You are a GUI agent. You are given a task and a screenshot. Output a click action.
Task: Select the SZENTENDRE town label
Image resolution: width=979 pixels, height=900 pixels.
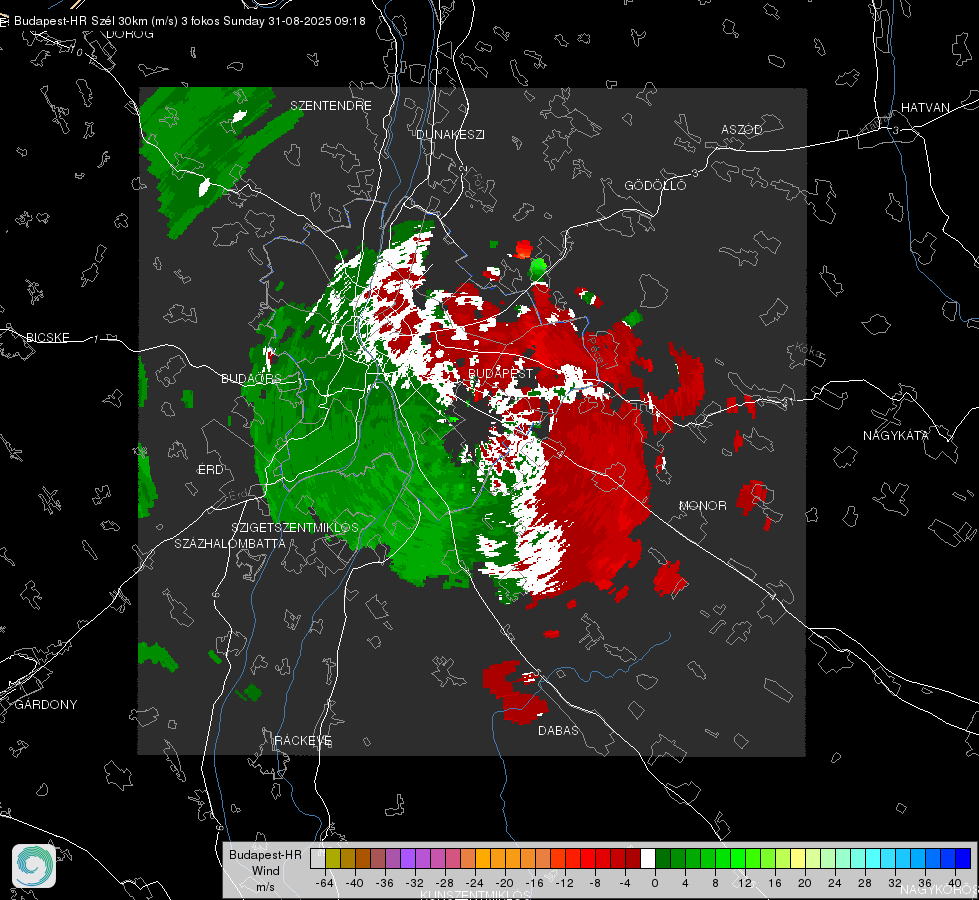click(331, 106)
